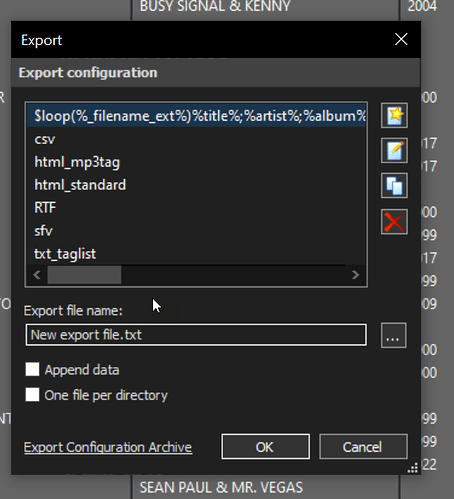Select the txt_taglist configuration
Viewport: 454px width, 499px height.
[x=196, y=254]
